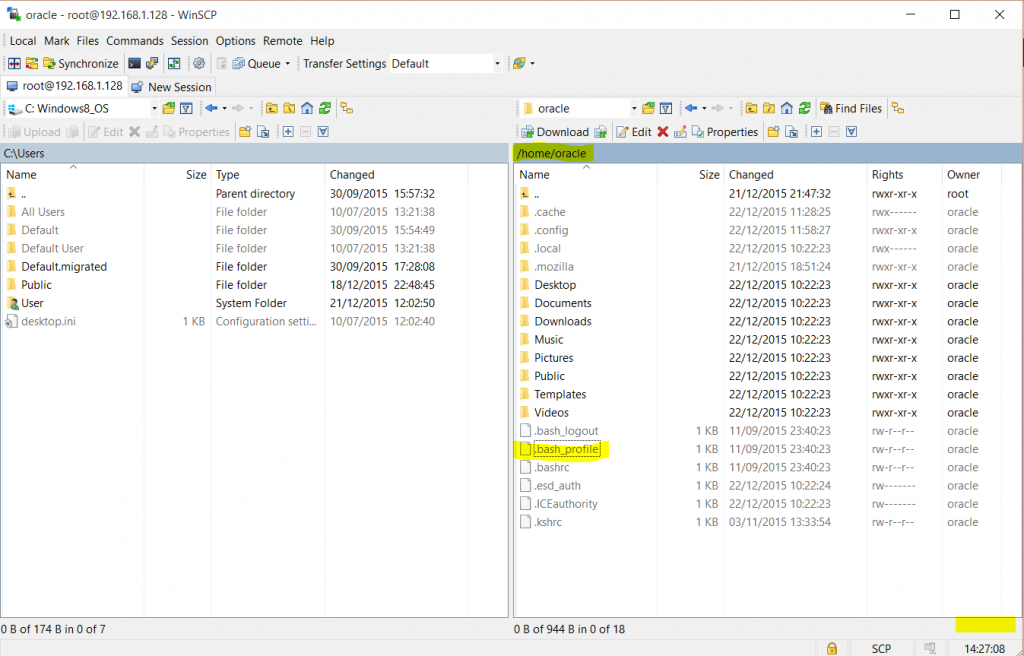
Task: Open the local drive C: Windows8_OS dropdown
Action: tap(154, 108)
